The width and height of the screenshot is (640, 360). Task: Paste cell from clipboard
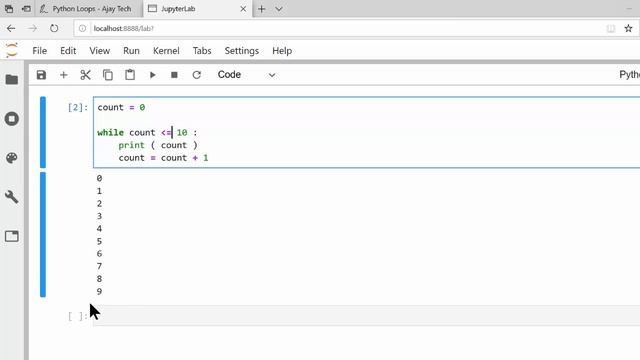130,75
